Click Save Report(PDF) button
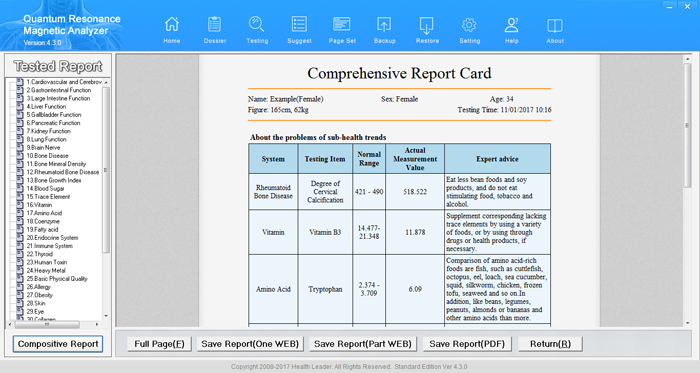The image size is (700, 373). point(467,344)
